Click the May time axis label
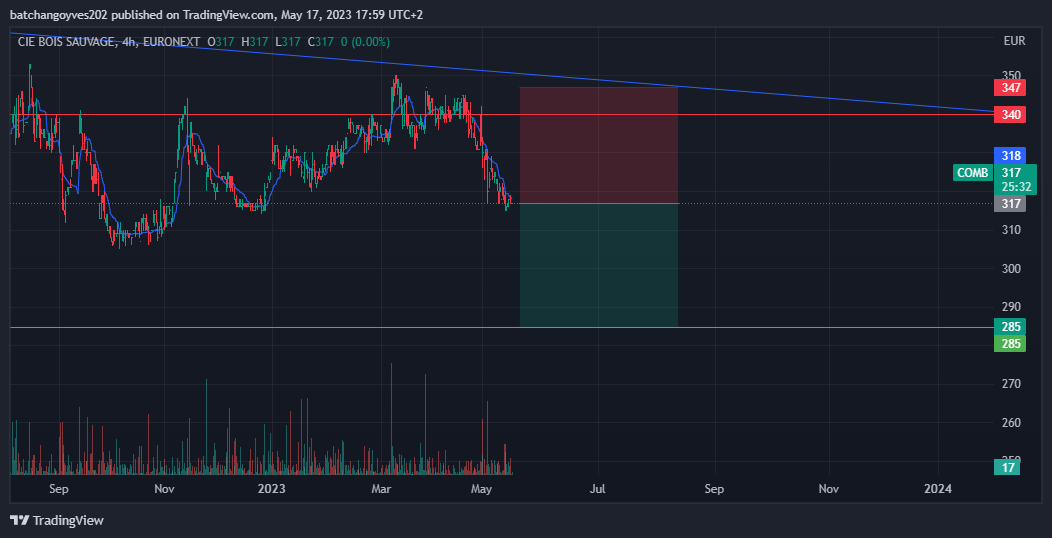The image size is (1052, 538). (482, 489)
